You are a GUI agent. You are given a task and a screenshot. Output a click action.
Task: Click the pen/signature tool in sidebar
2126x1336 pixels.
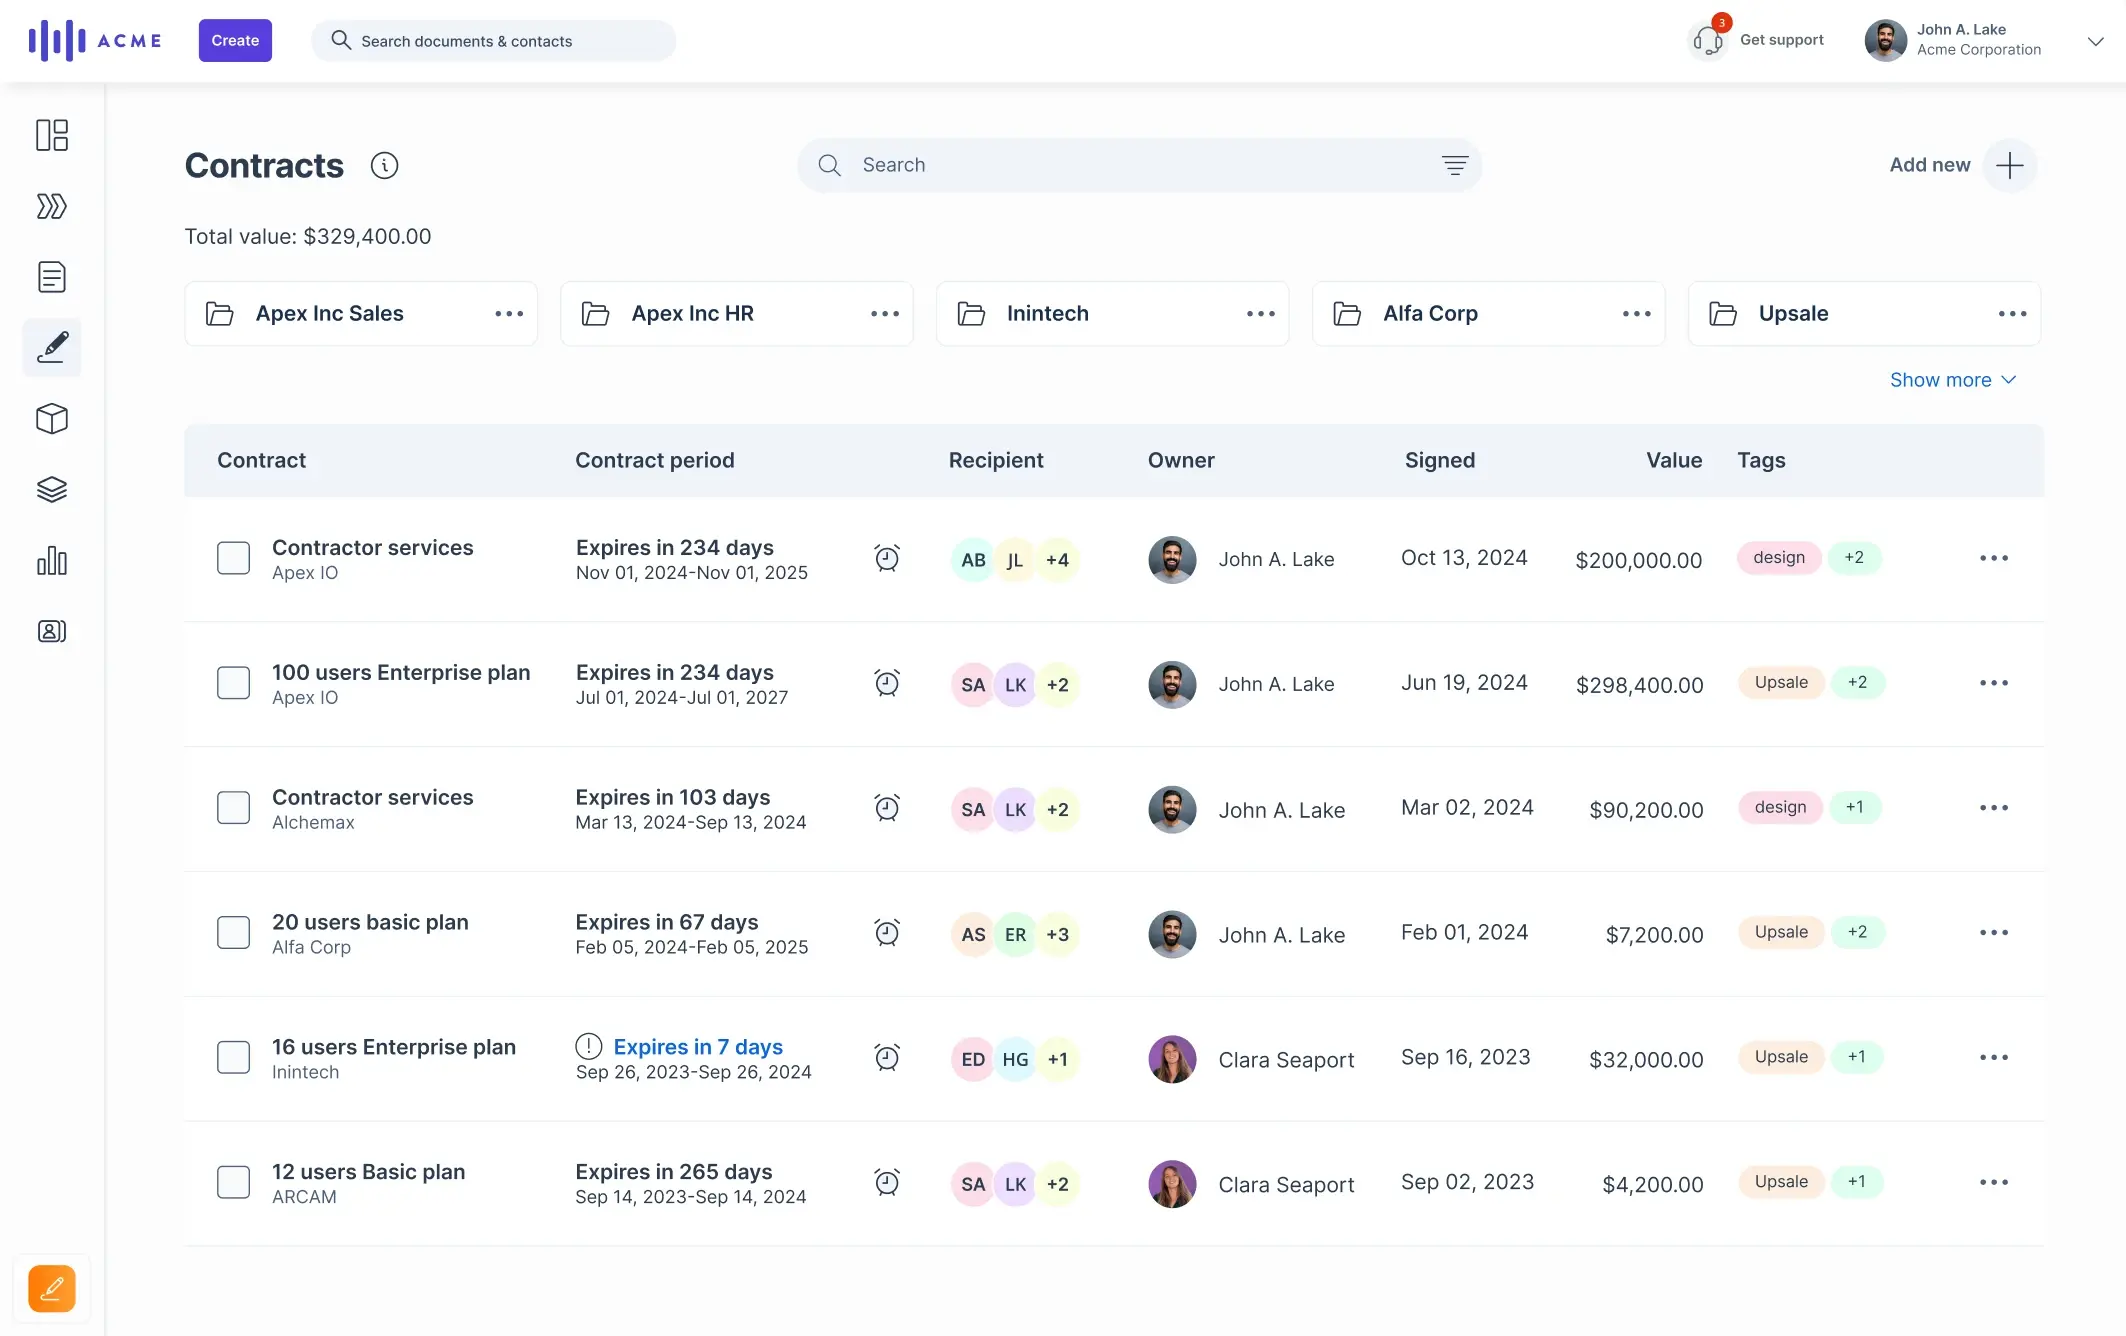coord(51,346)
